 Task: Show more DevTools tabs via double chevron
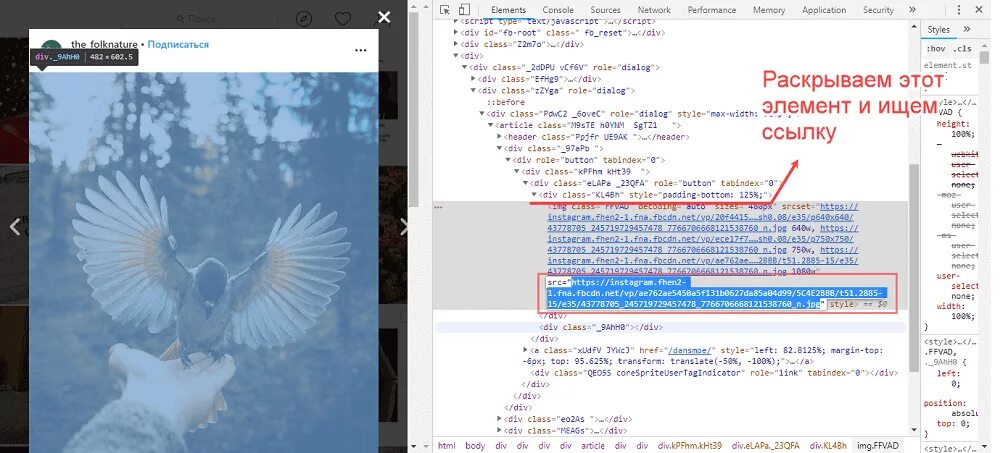tap(912, 10)
